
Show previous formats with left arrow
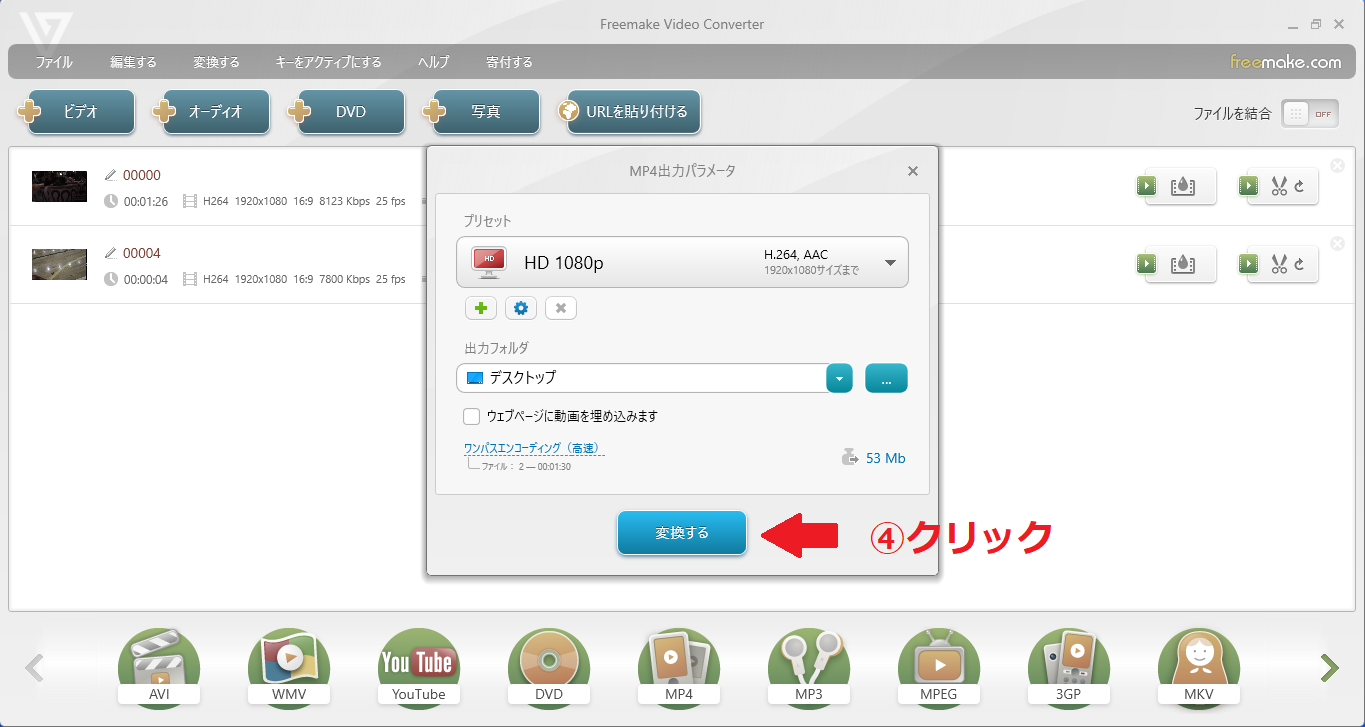point(35,667)
